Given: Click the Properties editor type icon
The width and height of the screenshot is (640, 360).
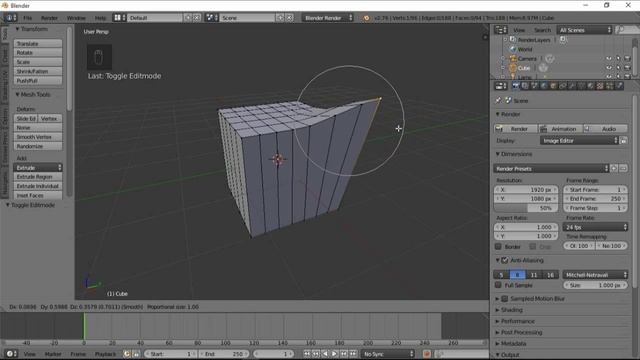Looking at the screenshot, I should [x=500, y=86].
